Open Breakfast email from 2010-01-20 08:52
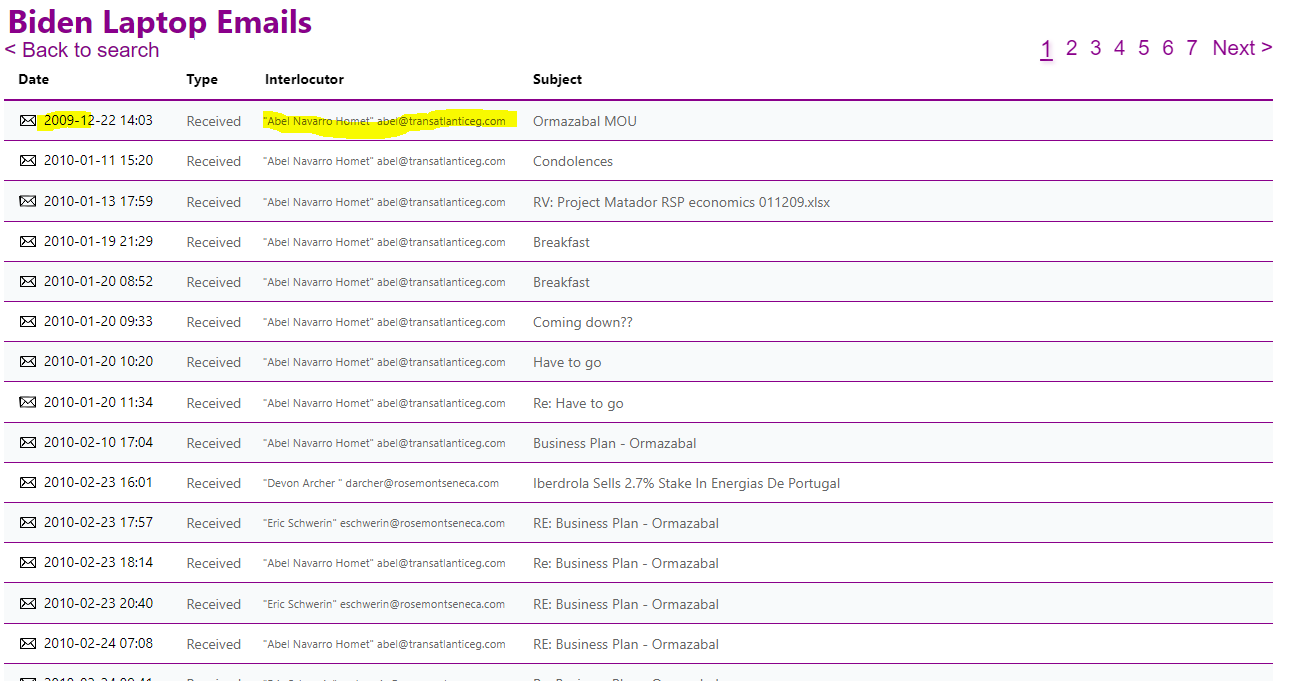1295x681 pixels. tap(561, 282)
